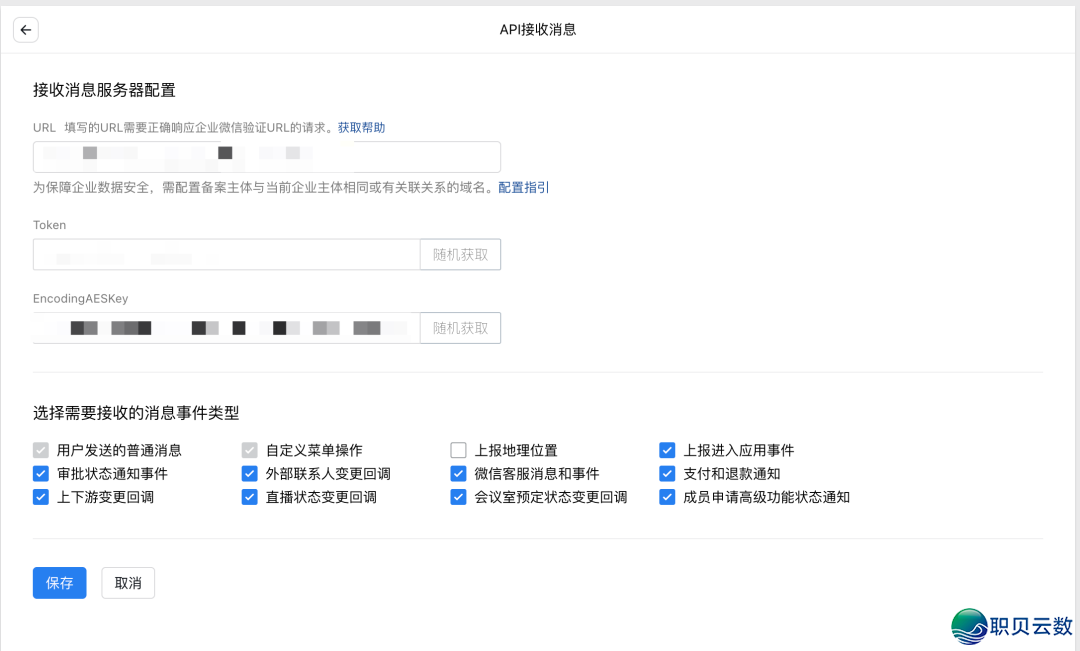Enable the 上报地理位置 checkbox
The height and width of the screenshot is (651, 1080).
tap(459, 450)
